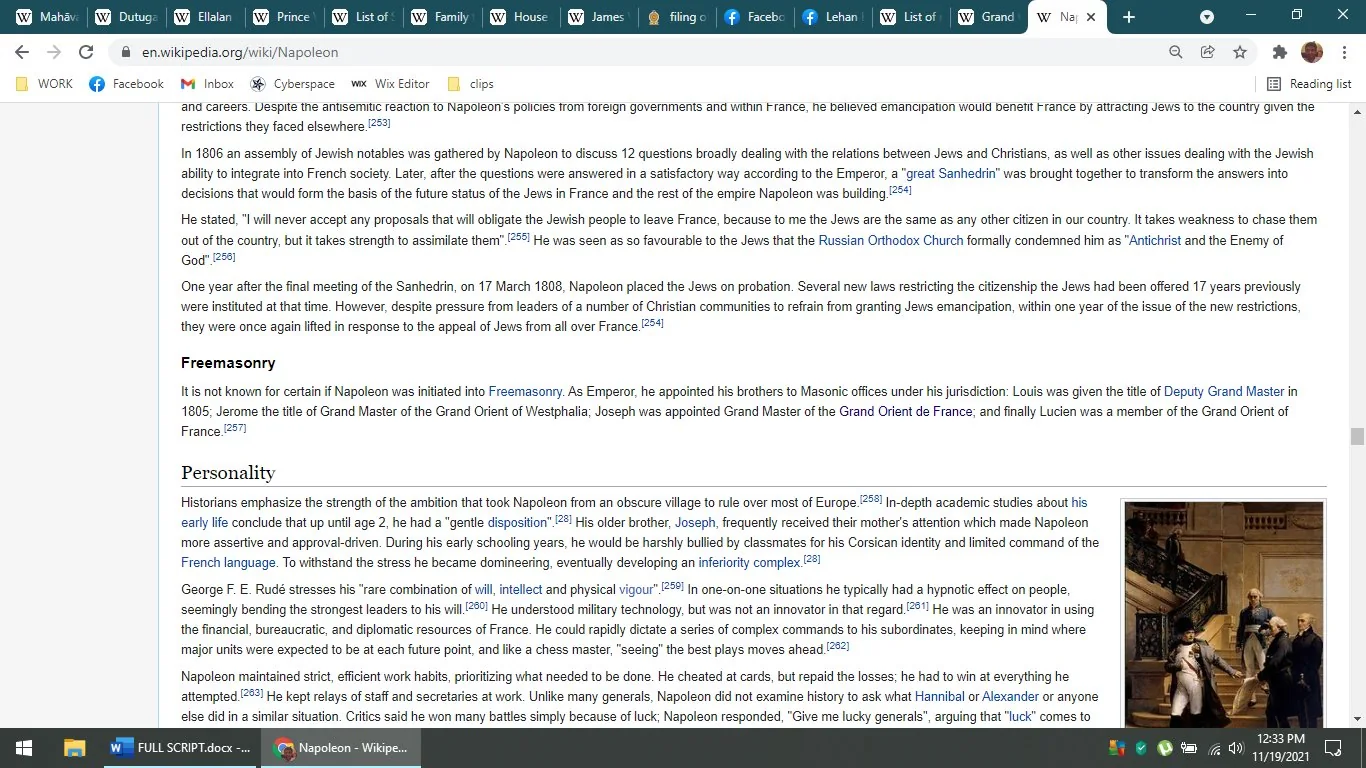Check battery status in the system tray
Screen dimensions: 1366x768
point(1189,748)
